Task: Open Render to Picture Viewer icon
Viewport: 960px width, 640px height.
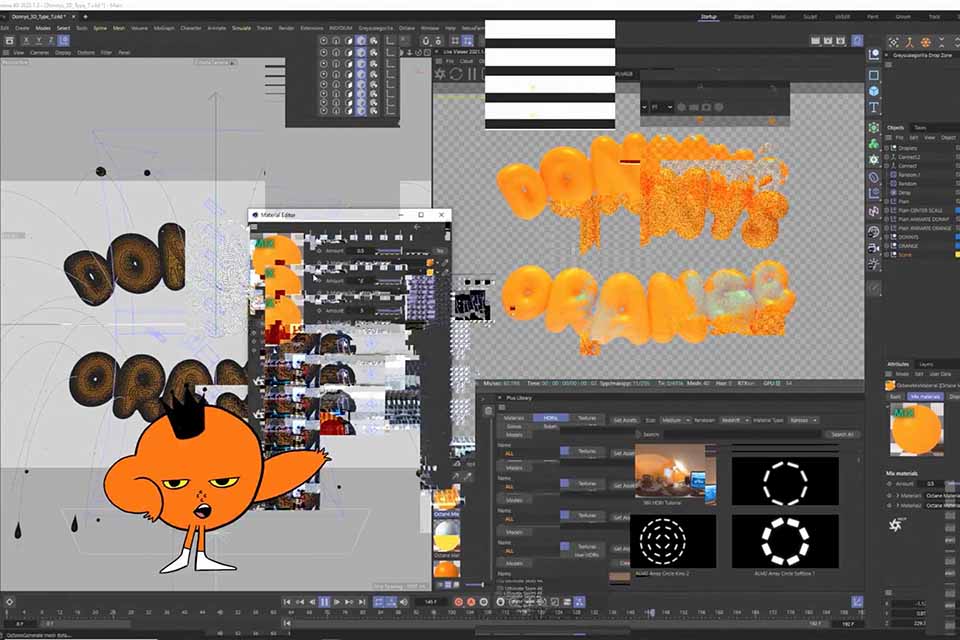Action: 828,41
